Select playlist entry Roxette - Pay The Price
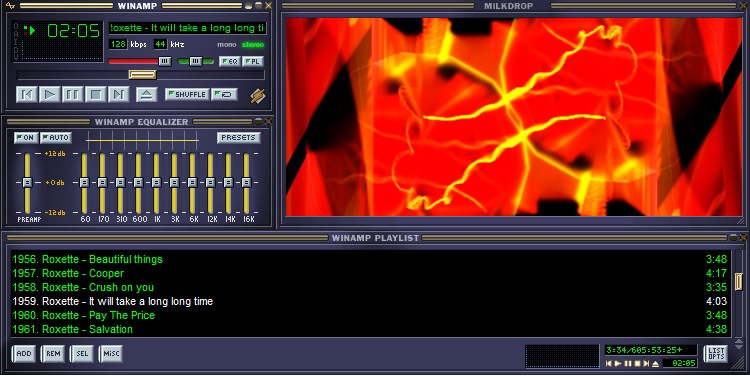Screen dimensions: 750x376 pyautogui.click(x=369, y=315)
